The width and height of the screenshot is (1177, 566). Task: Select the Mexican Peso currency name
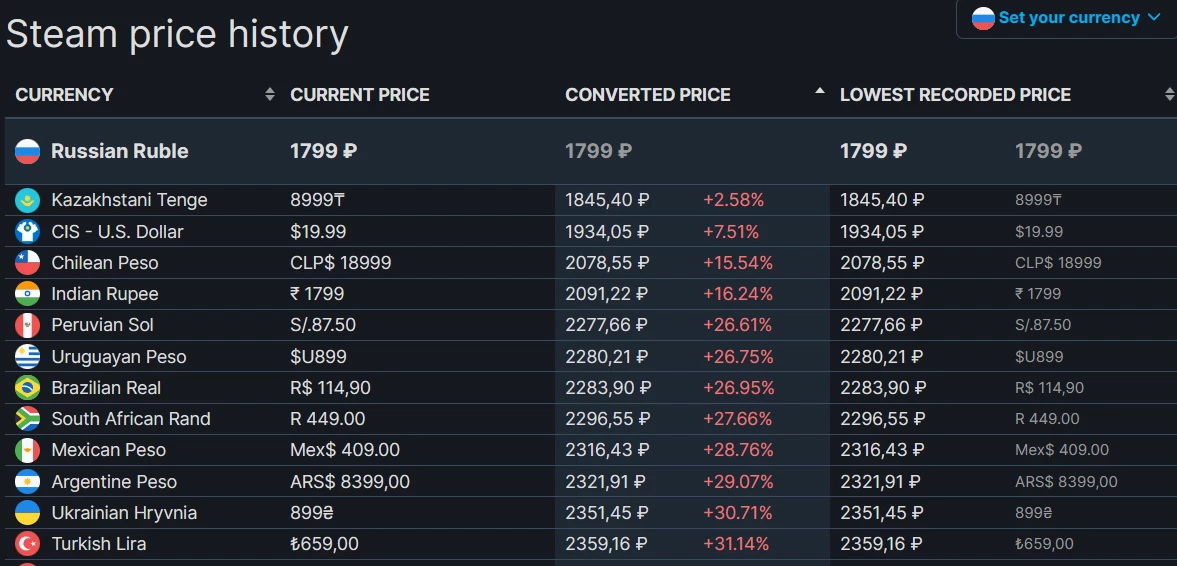[108, 450]
